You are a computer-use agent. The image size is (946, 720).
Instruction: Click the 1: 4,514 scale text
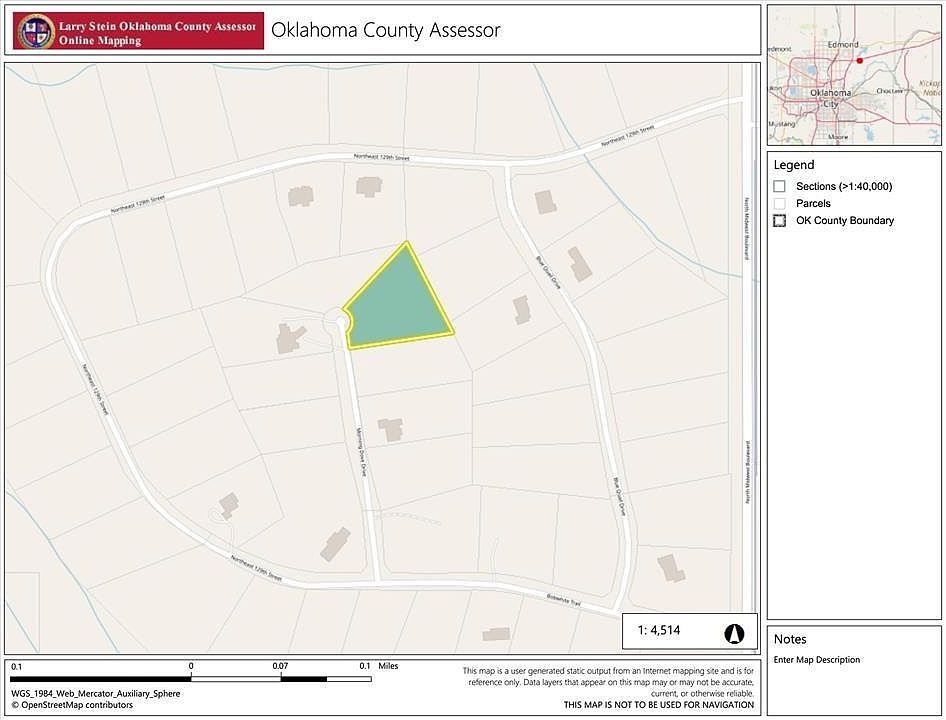[x=659, y=630]
